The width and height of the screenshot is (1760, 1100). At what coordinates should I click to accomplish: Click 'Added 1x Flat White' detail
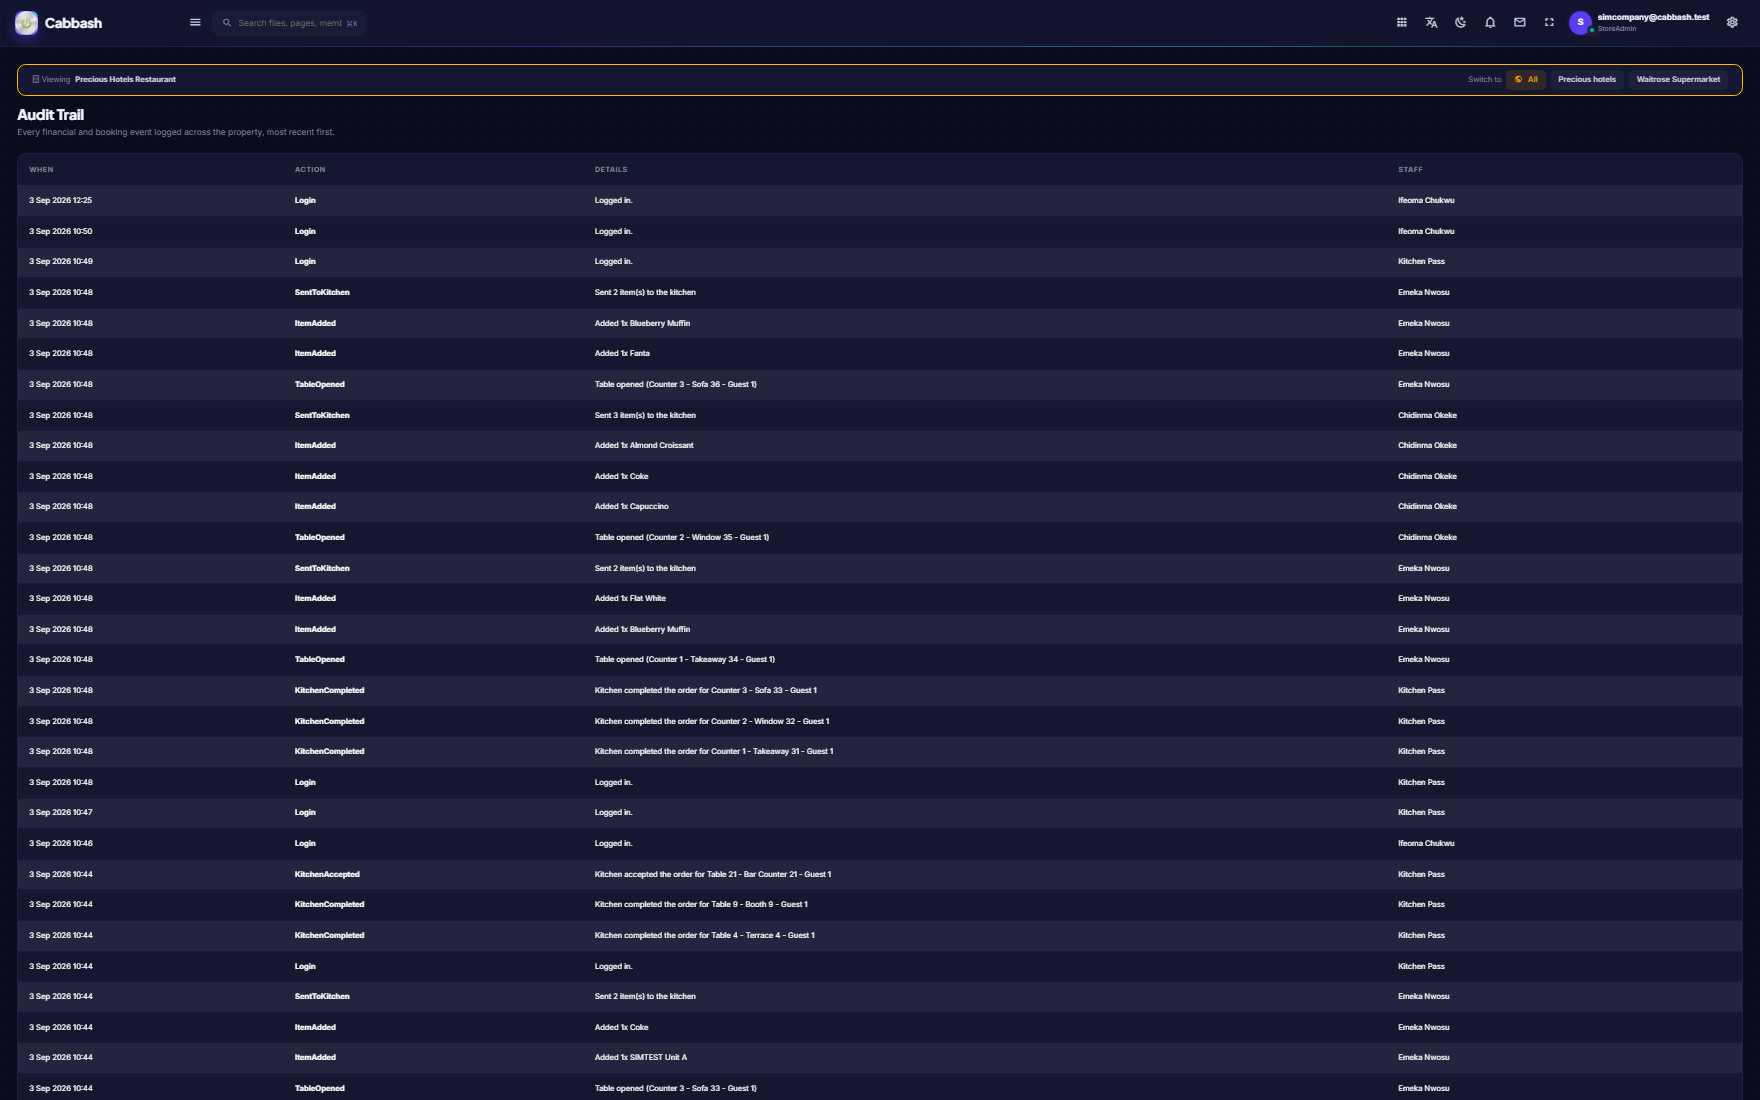coord(630,599)
